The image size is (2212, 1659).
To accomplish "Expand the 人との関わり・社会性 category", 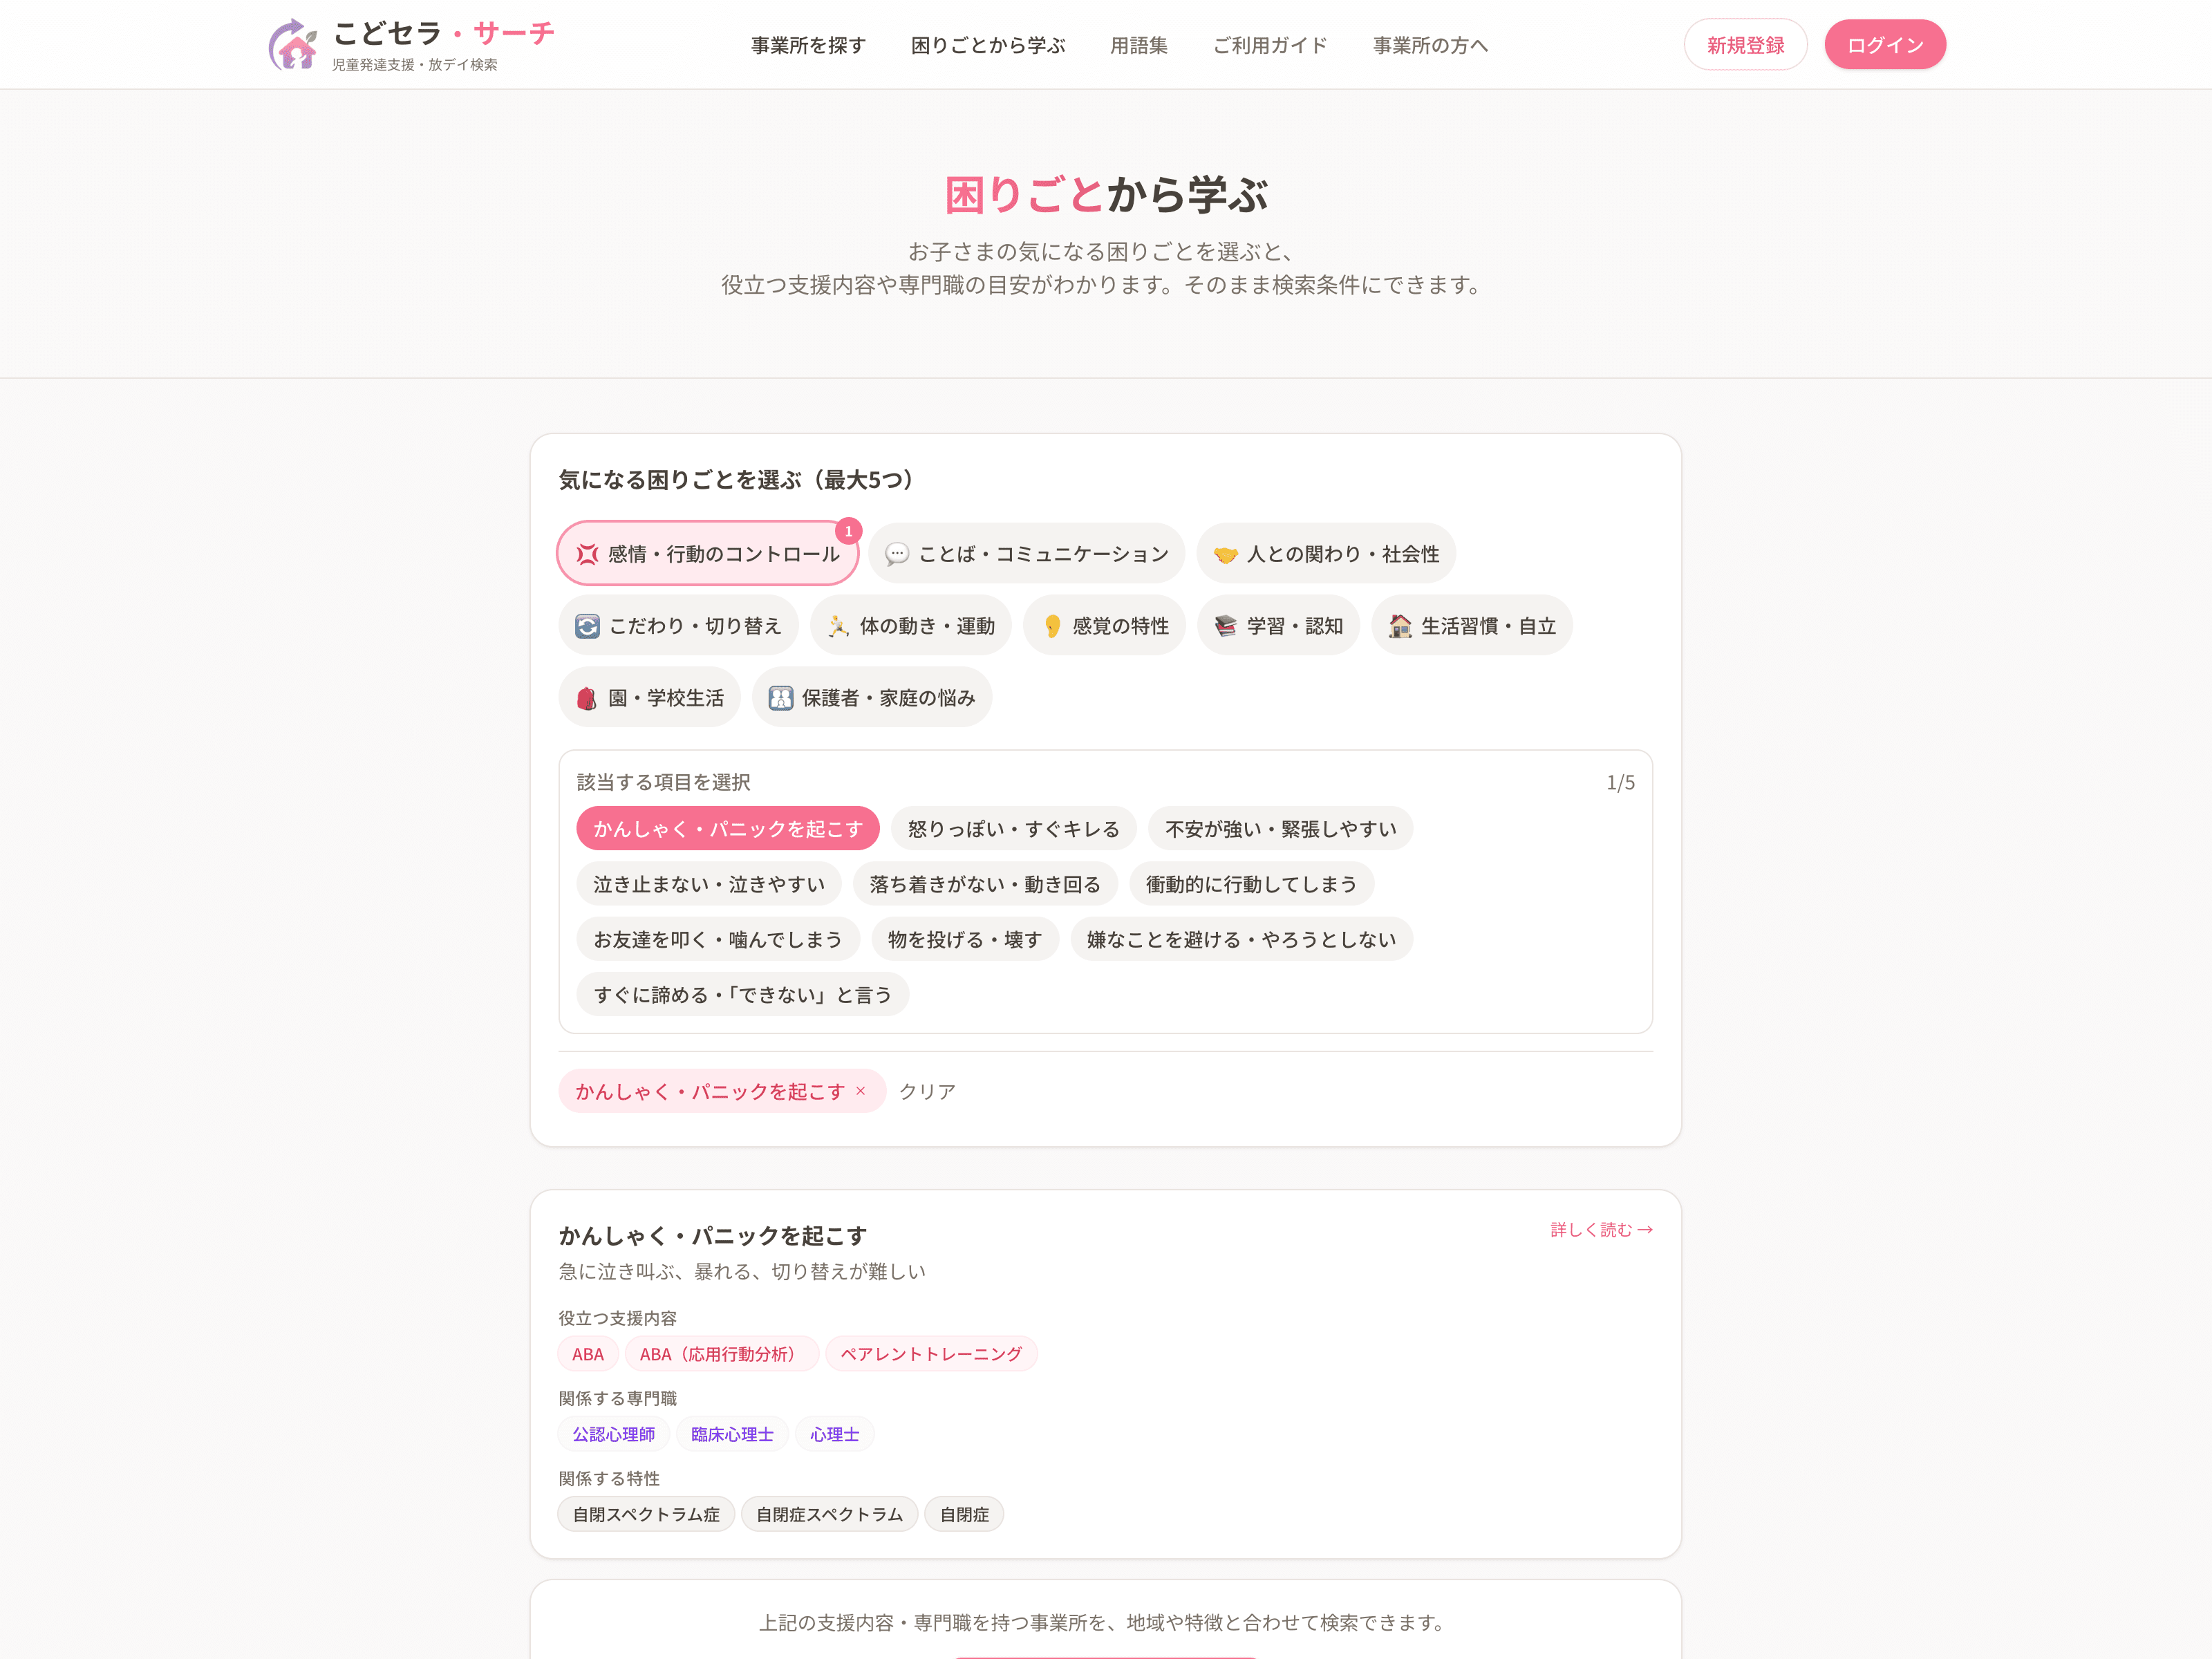I will pos(1325,554).
